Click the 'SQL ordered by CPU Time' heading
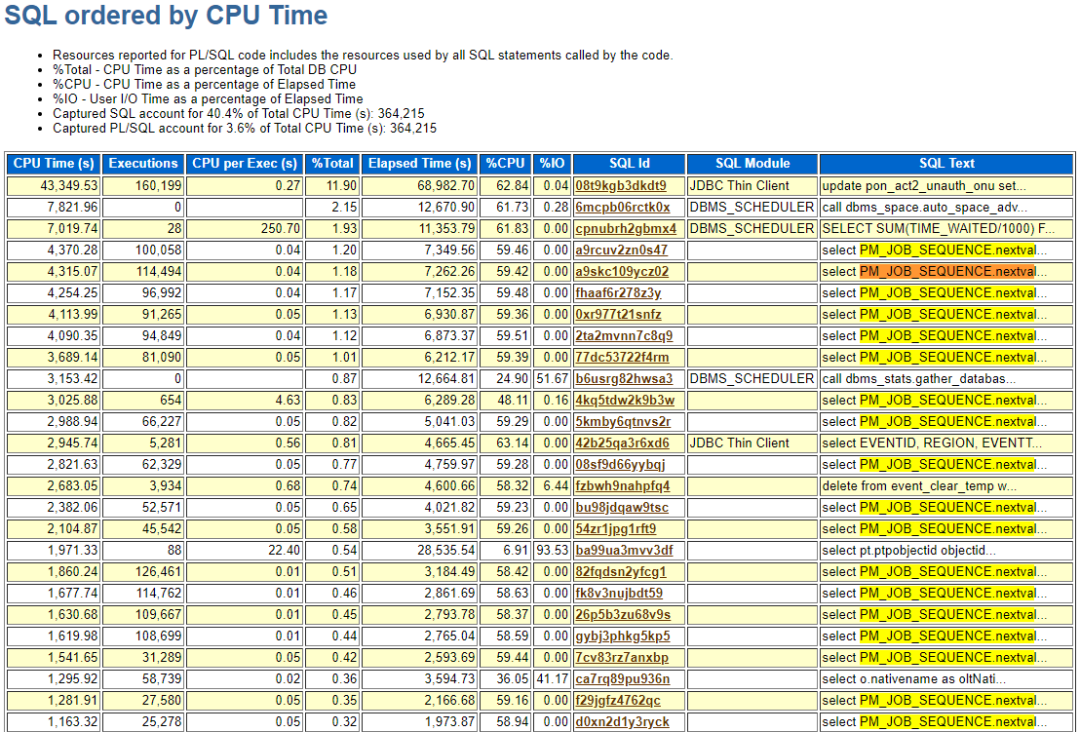Viewport: 1080px width, 732px height. coord(166,16)
